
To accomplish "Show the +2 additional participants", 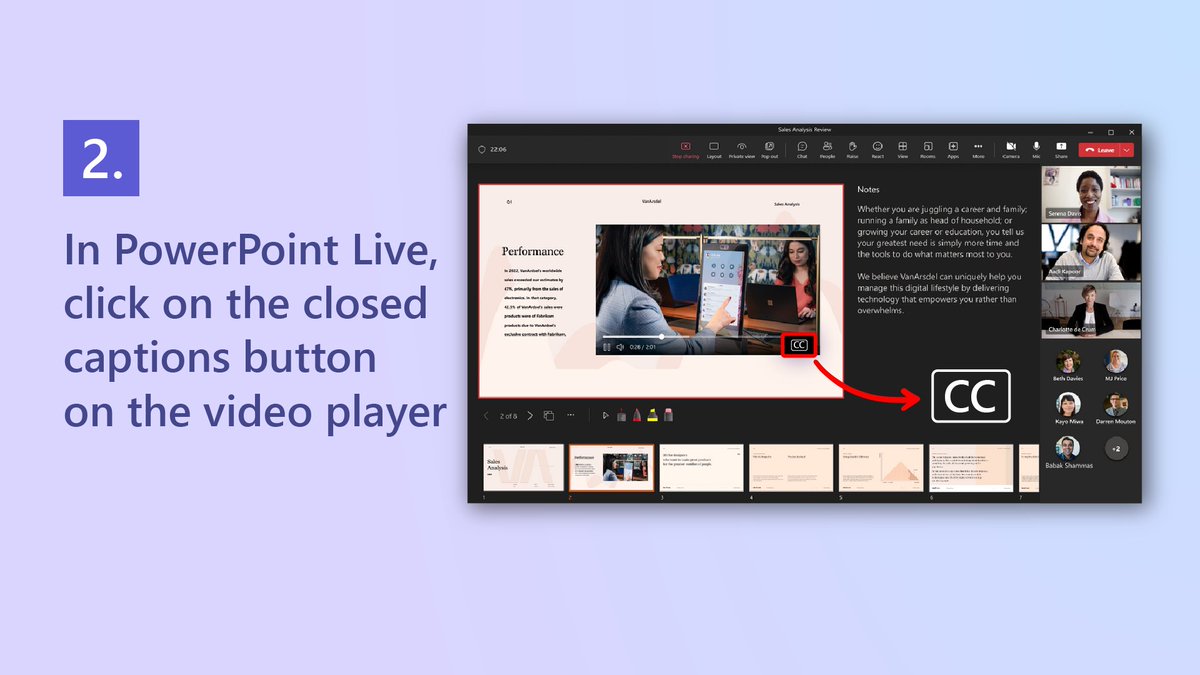I will 1116,449.
